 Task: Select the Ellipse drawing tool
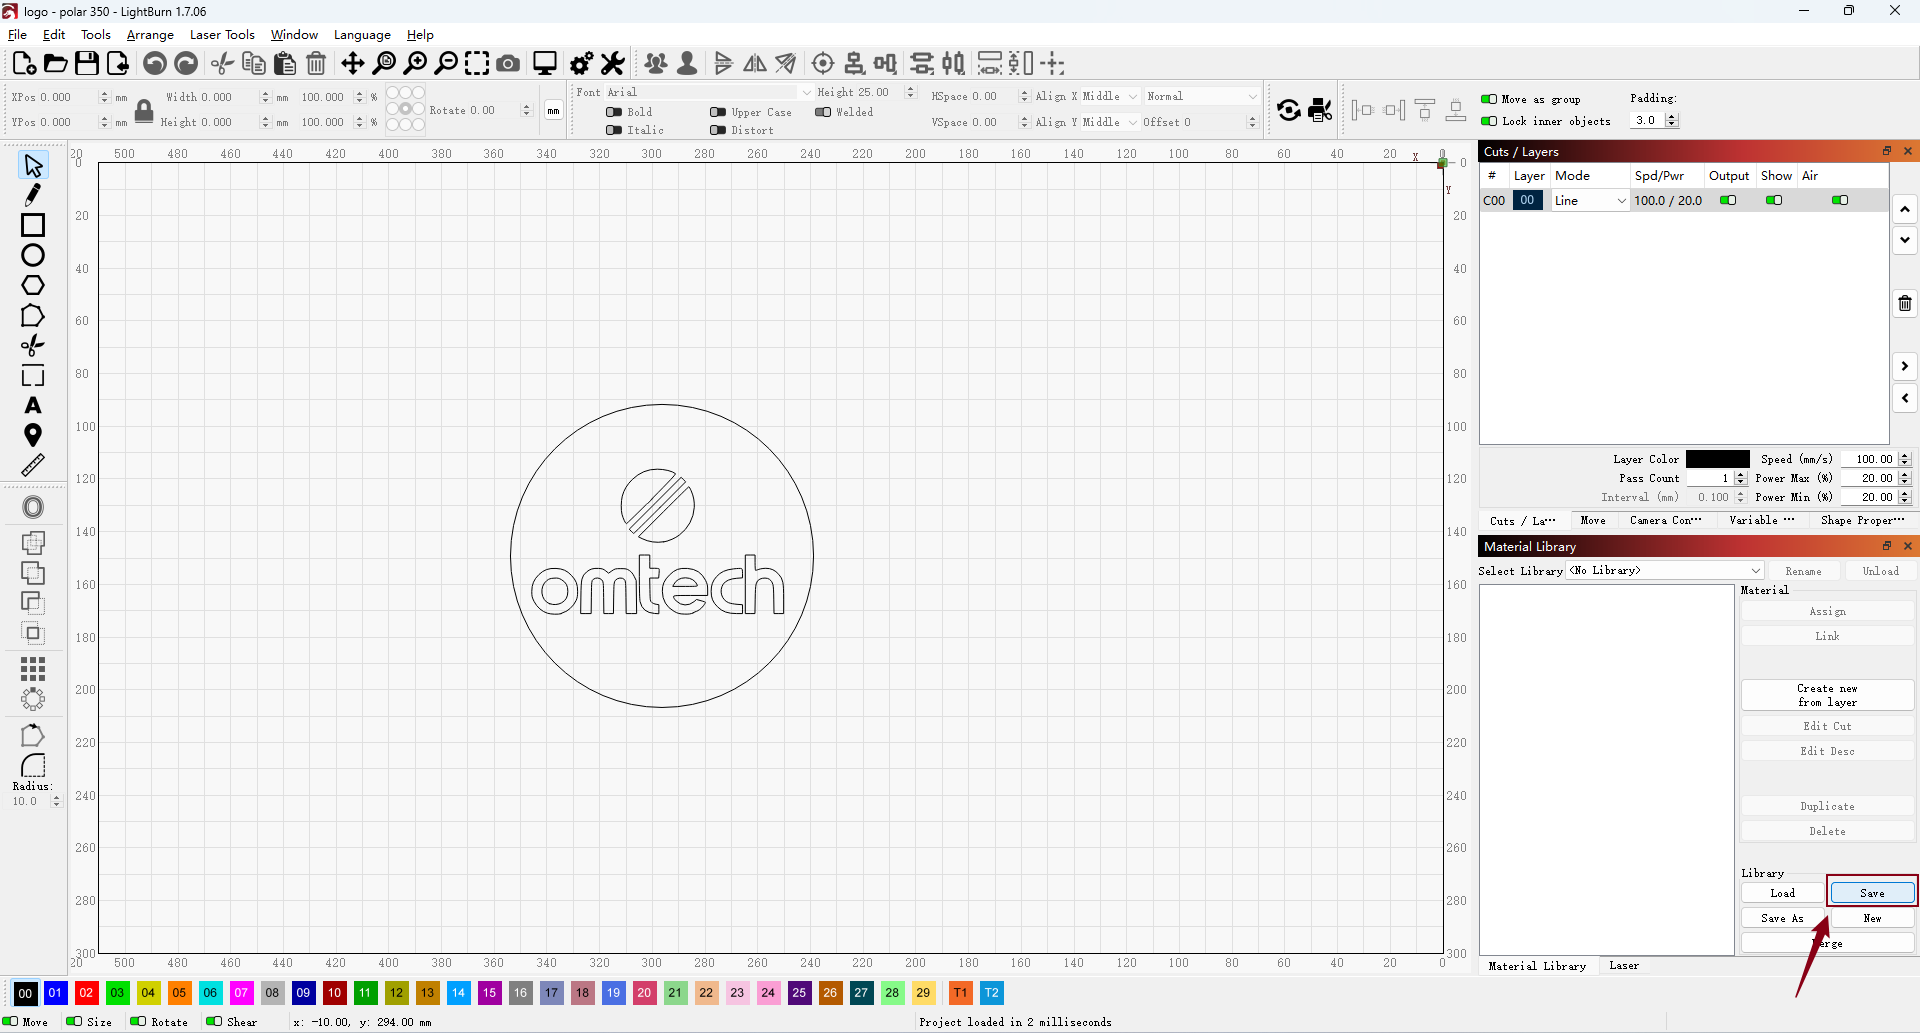33,255
